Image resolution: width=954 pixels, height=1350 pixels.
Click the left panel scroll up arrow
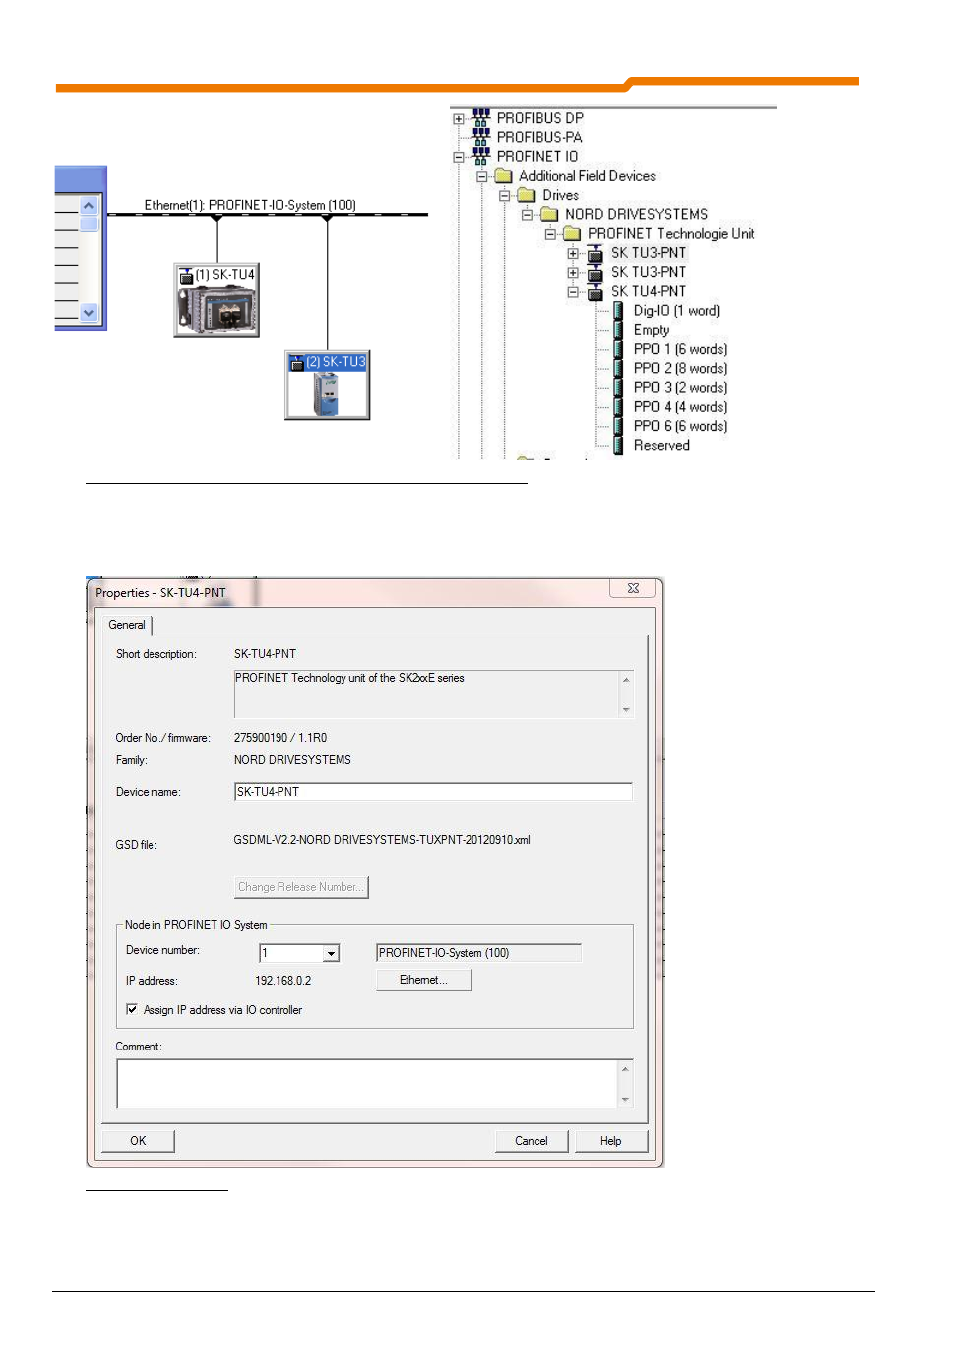[x=89, y=206]
